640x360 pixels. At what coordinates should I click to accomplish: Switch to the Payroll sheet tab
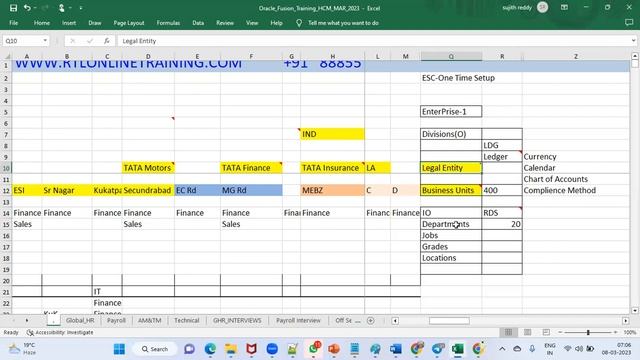[x=116, y=320]
